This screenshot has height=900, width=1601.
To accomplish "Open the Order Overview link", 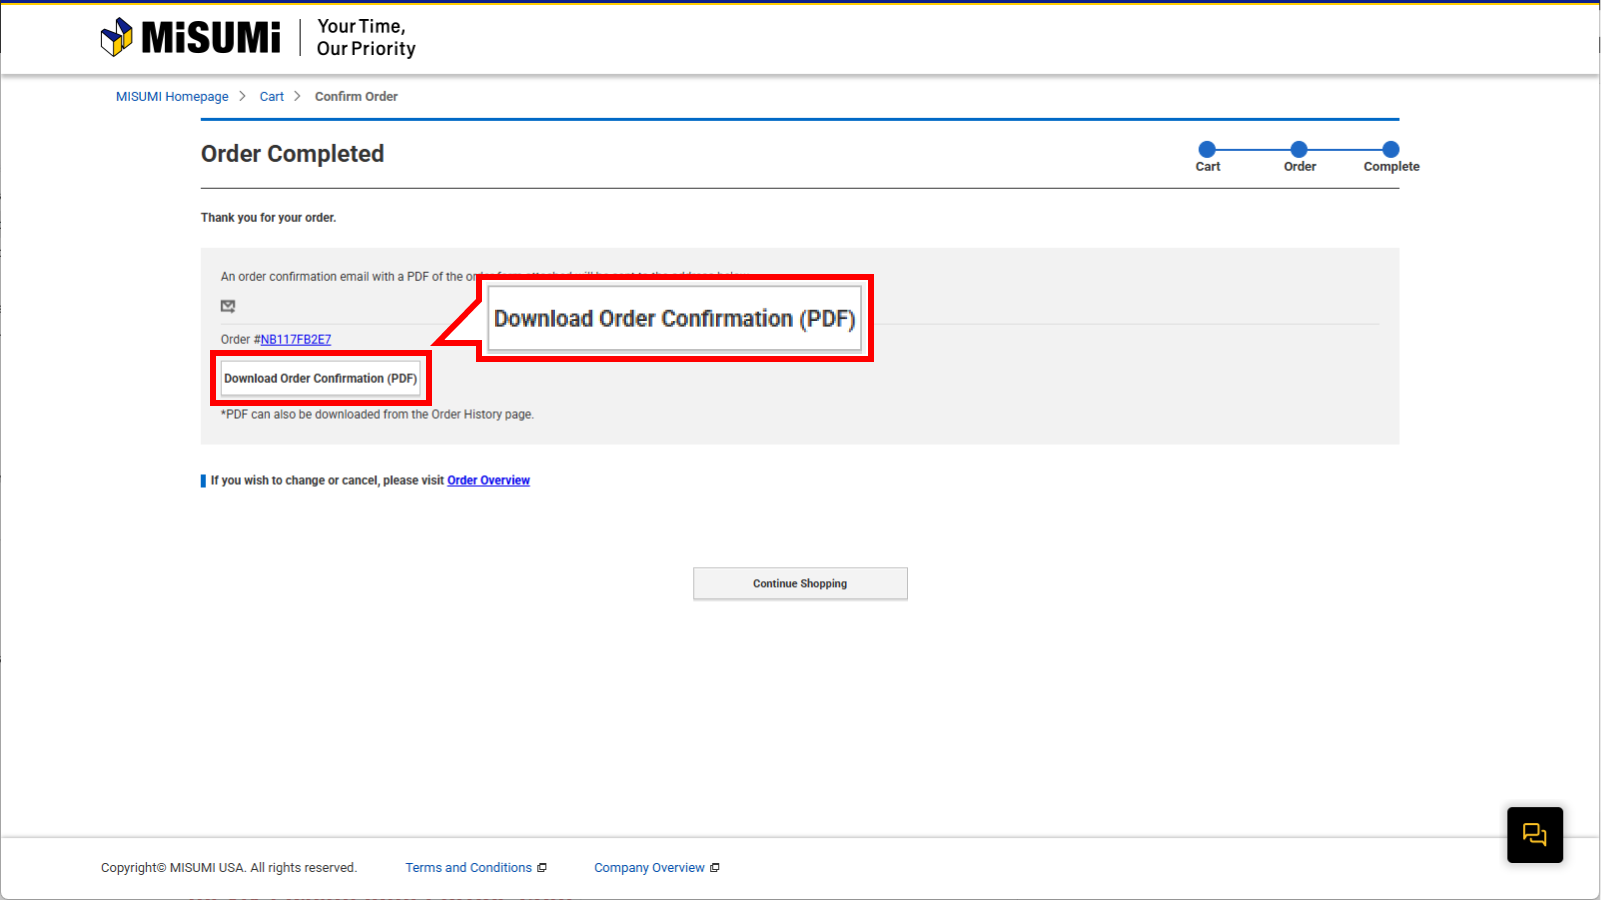I will [488, 481].
